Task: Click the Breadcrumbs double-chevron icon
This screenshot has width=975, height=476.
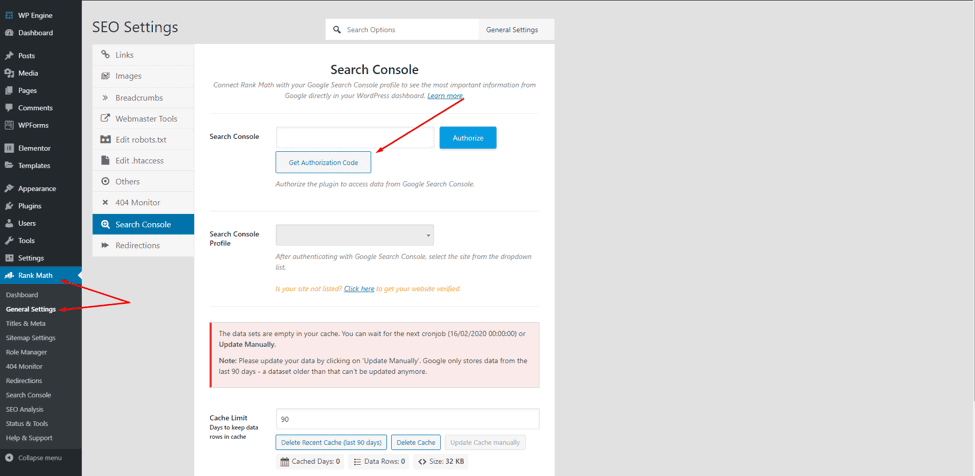Action: [x=105, y=98]
